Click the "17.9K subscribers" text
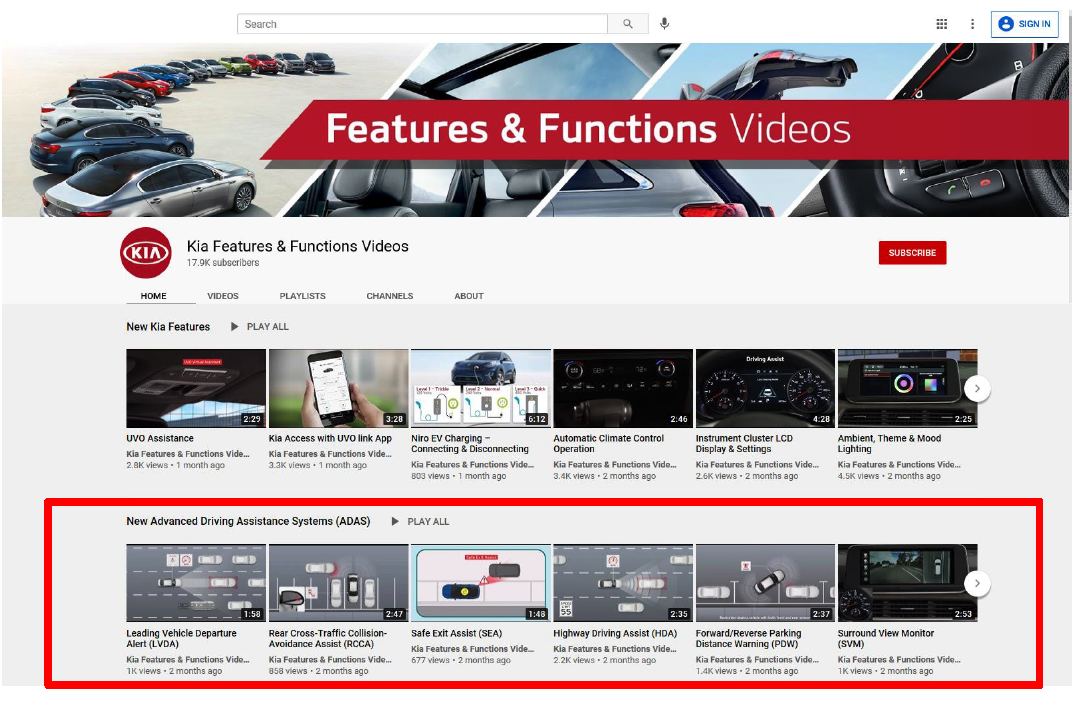Image resolution: width=1075 pixels, height=705 pixels. point(223,263)
